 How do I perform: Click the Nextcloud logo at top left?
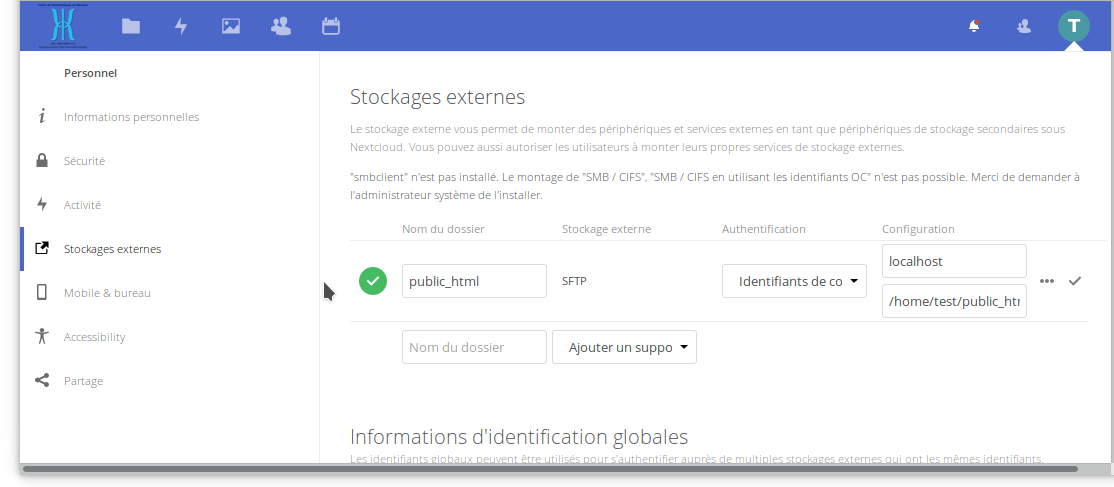point(62,27)
